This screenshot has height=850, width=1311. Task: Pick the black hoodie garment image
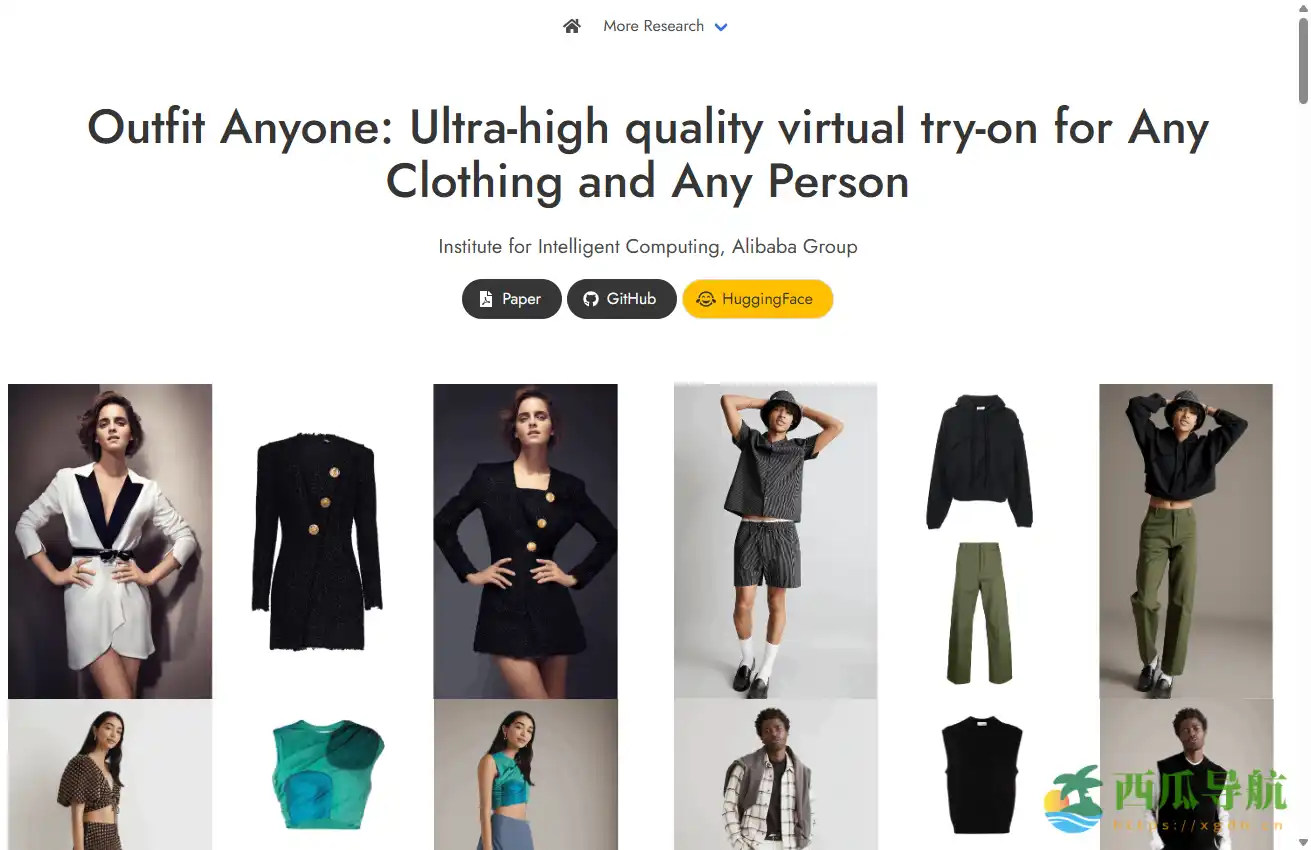[x=979, y=461]
